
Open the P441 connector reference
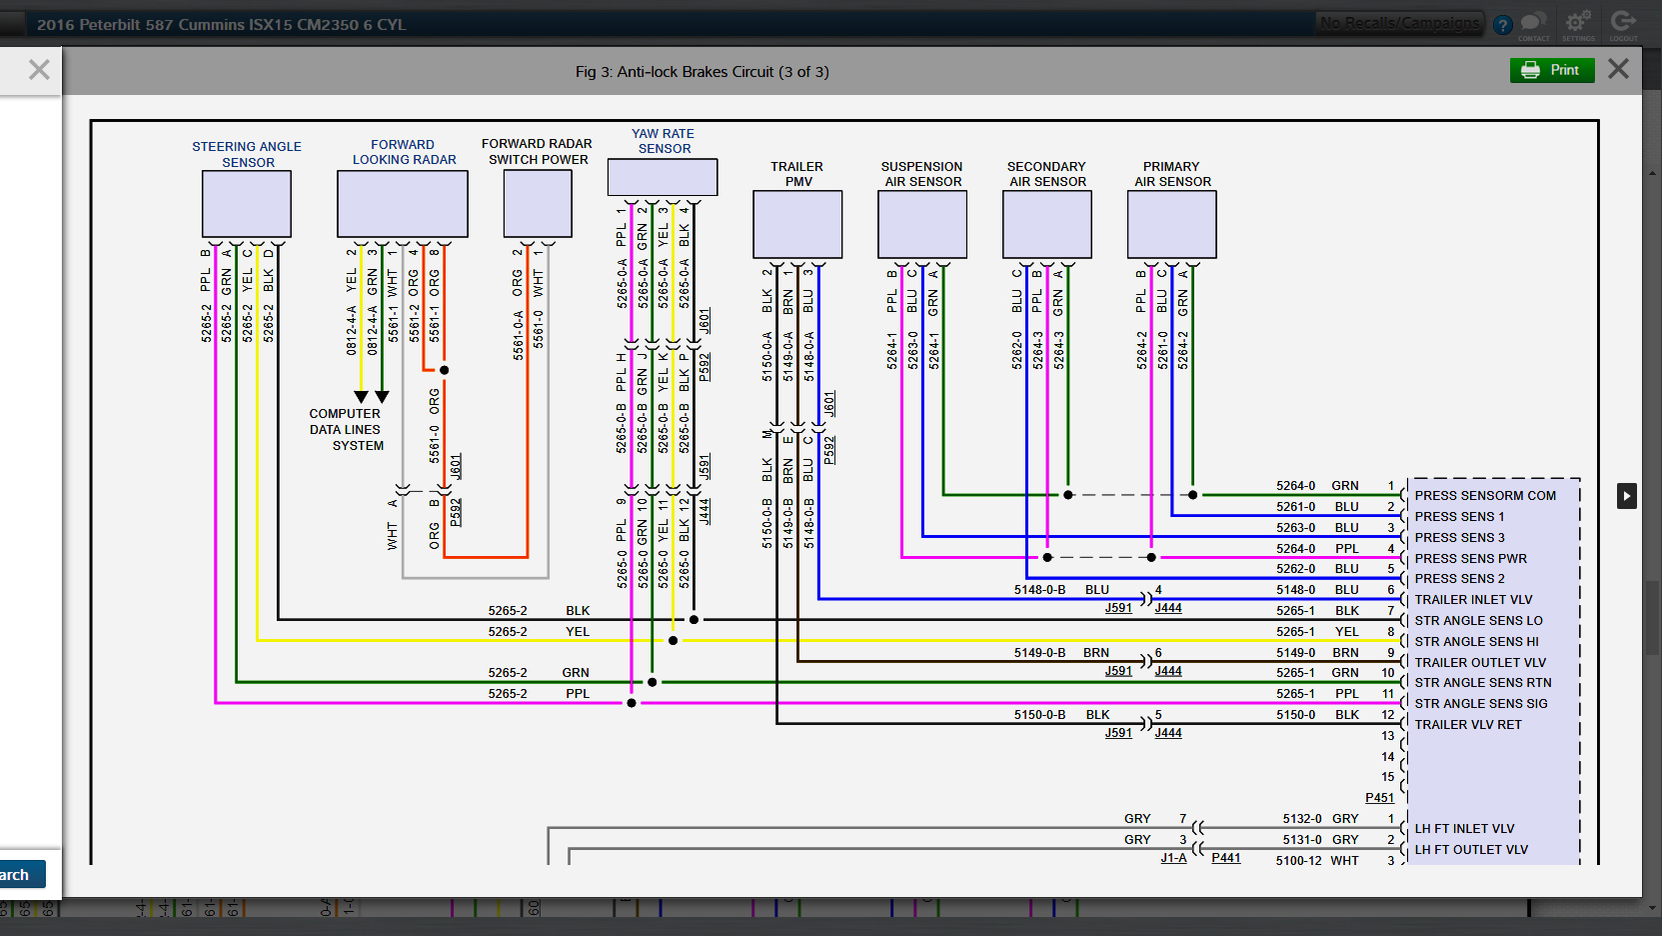tap(1226, 857)
